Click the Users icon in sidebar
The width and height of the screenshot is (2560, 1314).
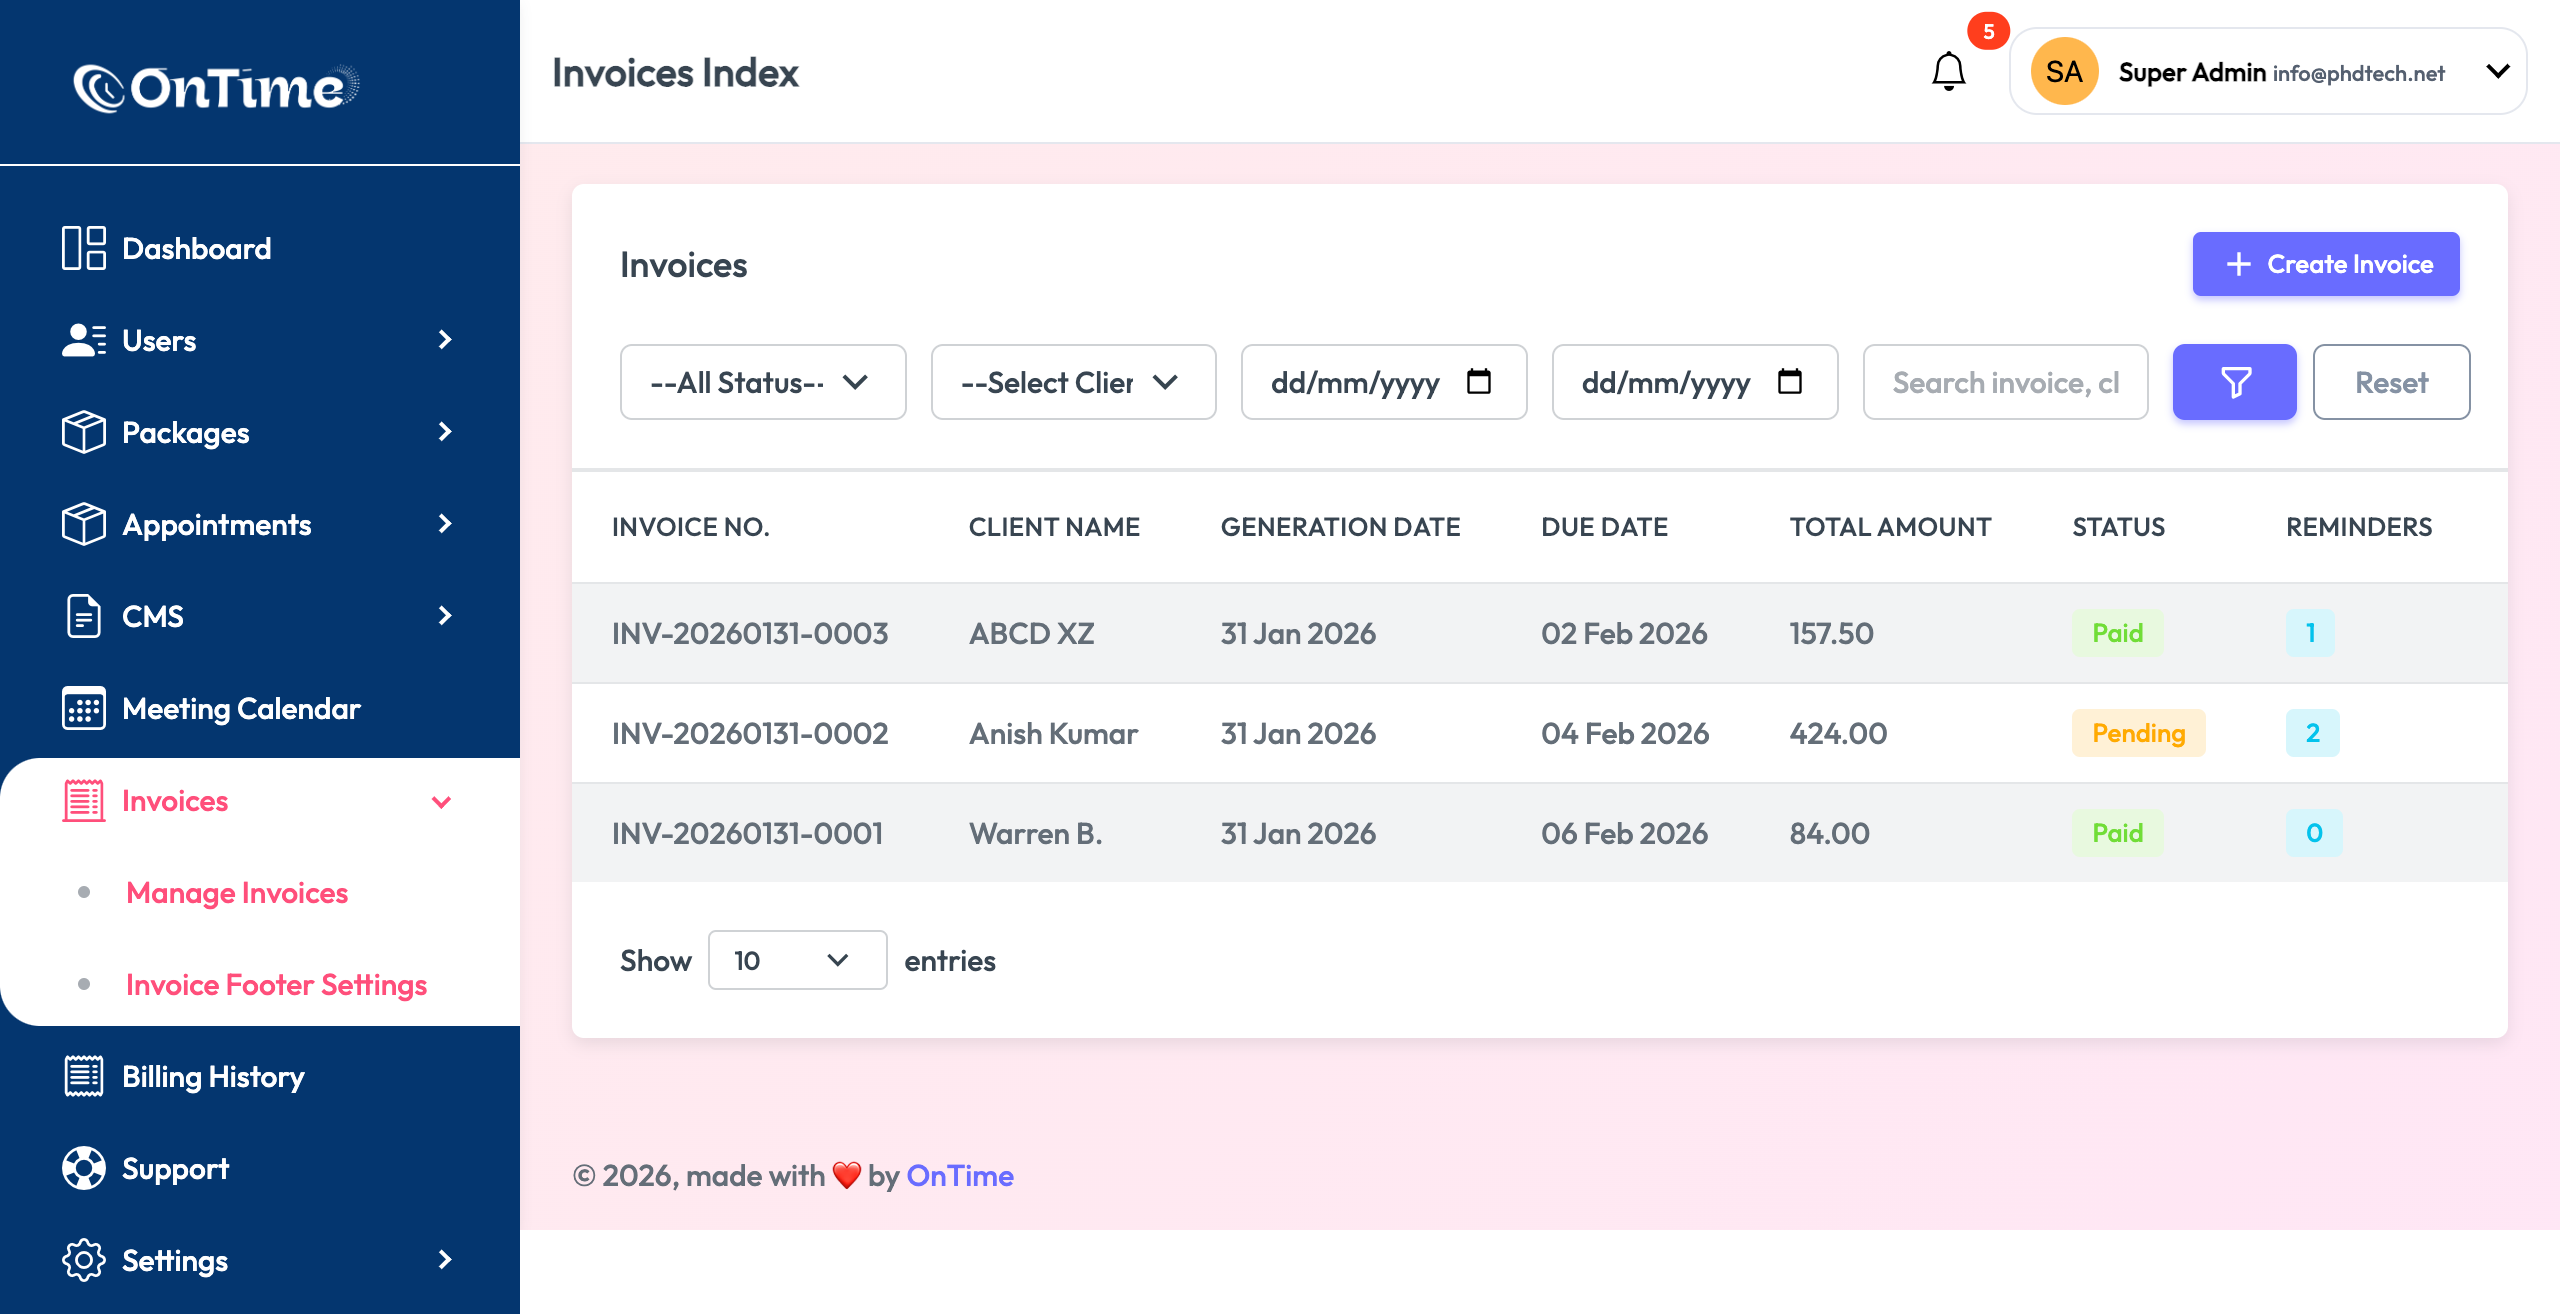click(x=84, y=340)
